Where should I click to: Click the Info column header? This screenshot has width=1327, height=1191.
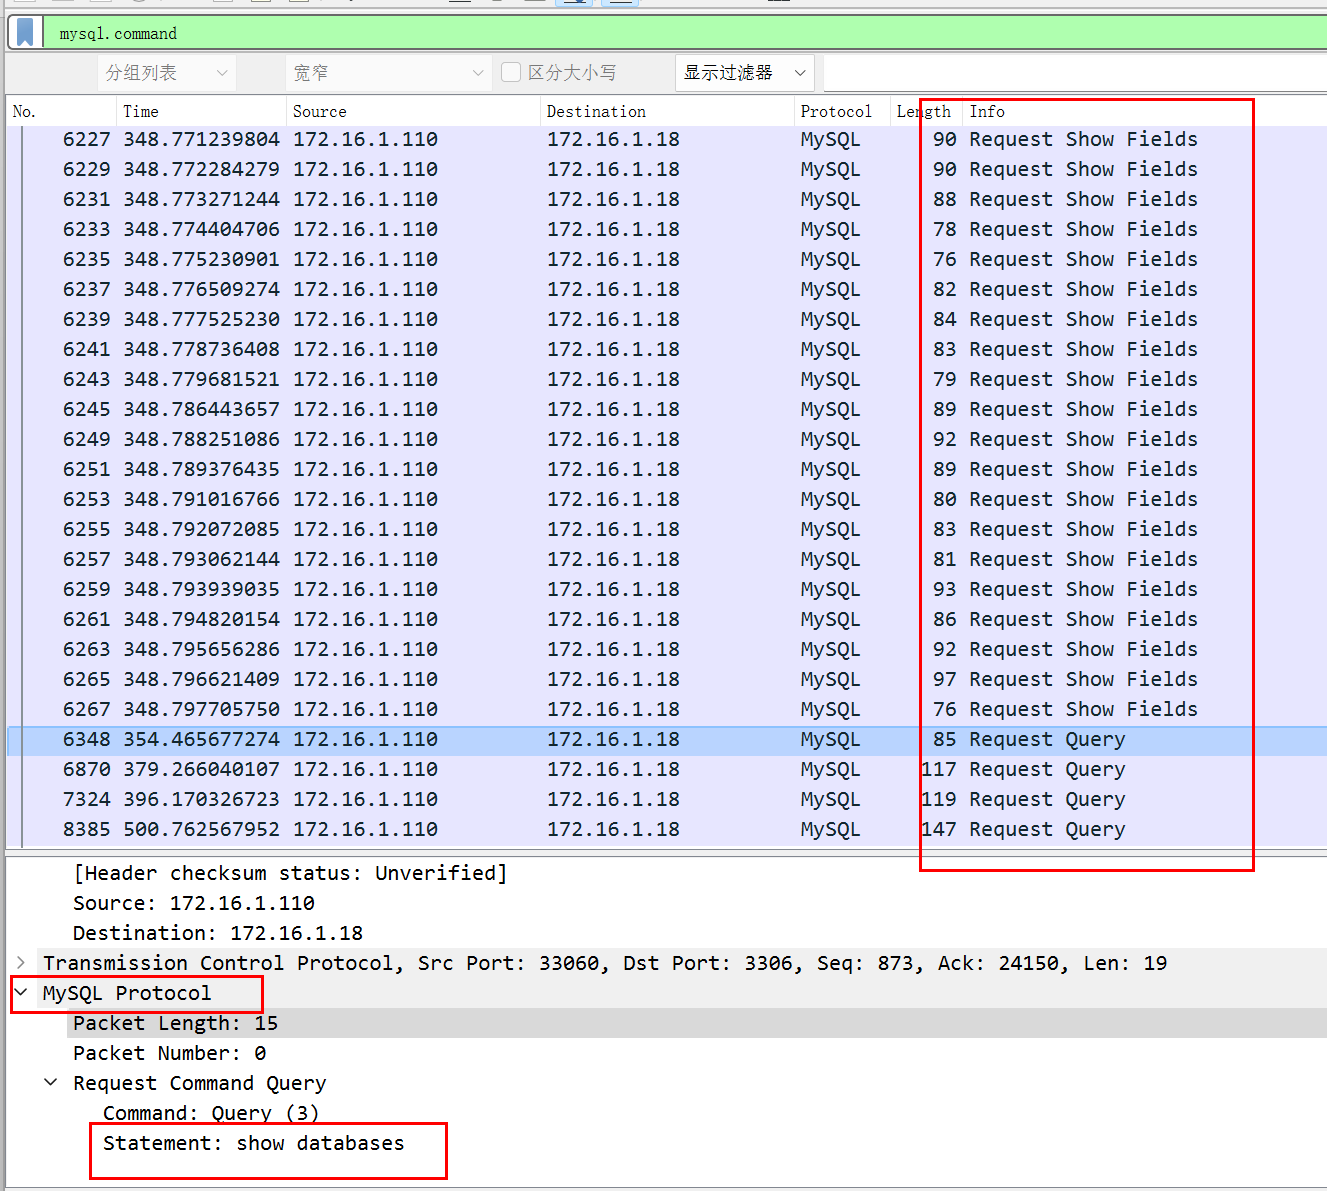coord(1144,112)
